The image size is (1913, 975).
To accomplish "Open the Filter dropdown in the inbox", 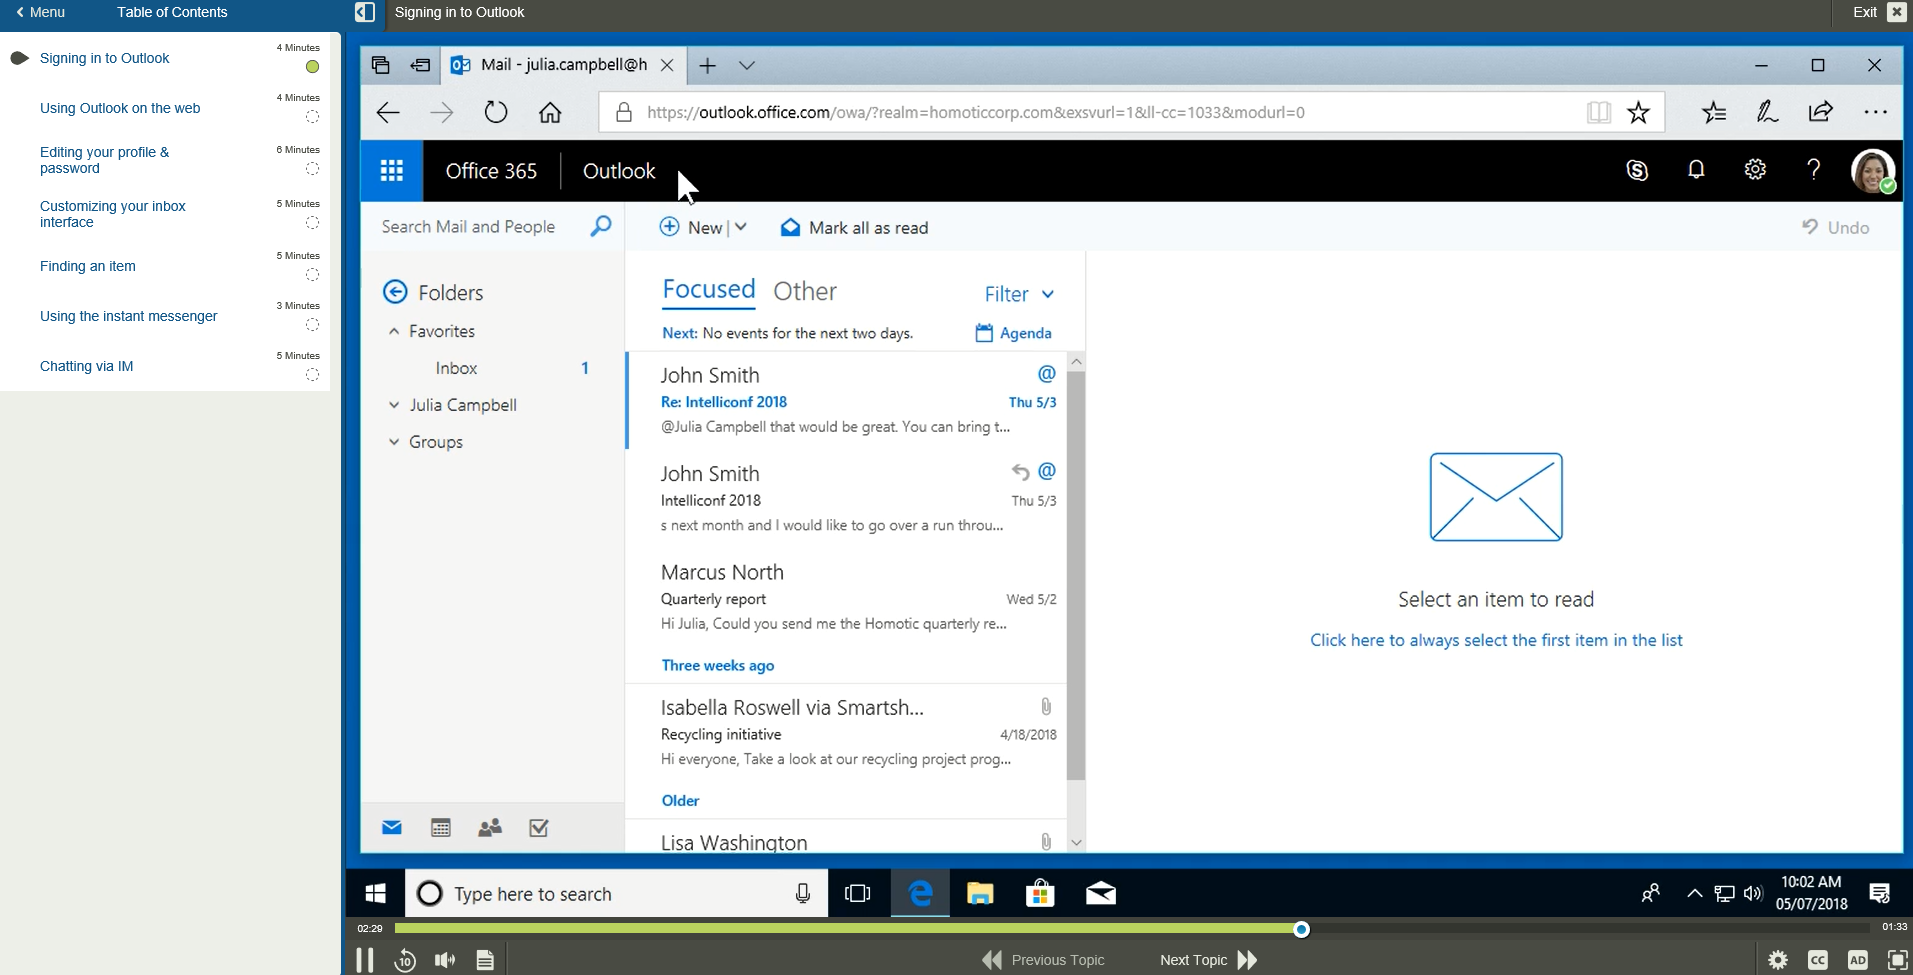I will coord(1018,293).
